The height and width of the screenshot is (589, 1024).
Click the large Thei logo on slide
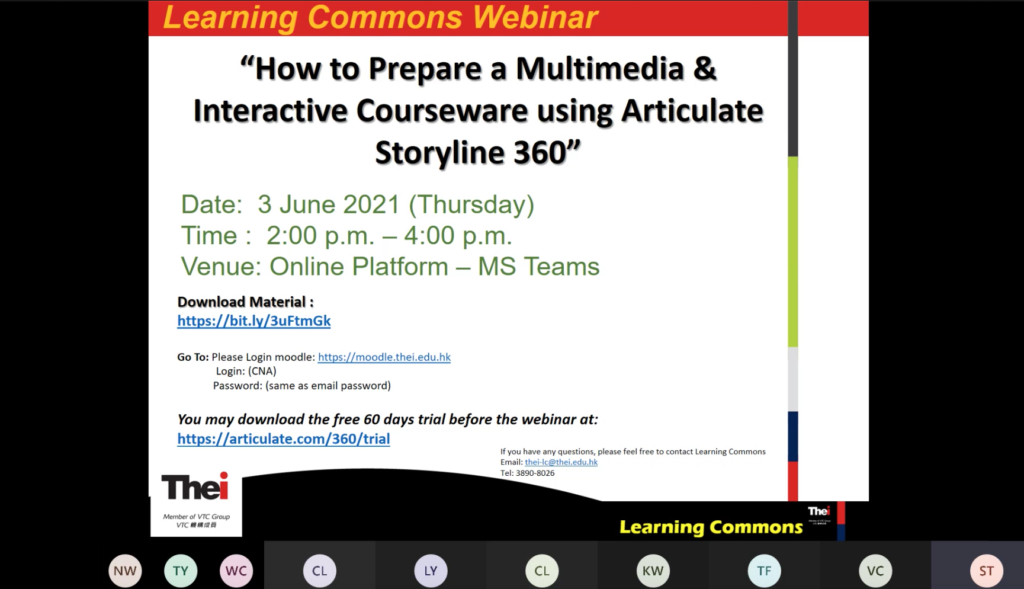(x=195, y=488)
